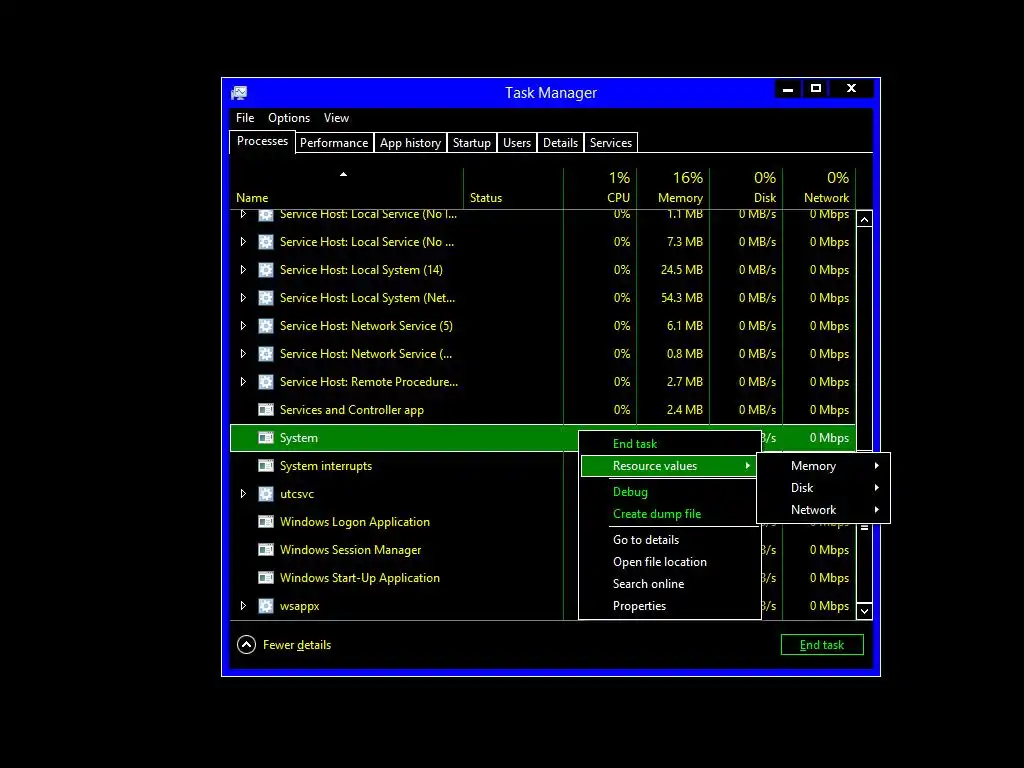Open the View menu
Screen dimensions: 1024x768
point(336,118)
